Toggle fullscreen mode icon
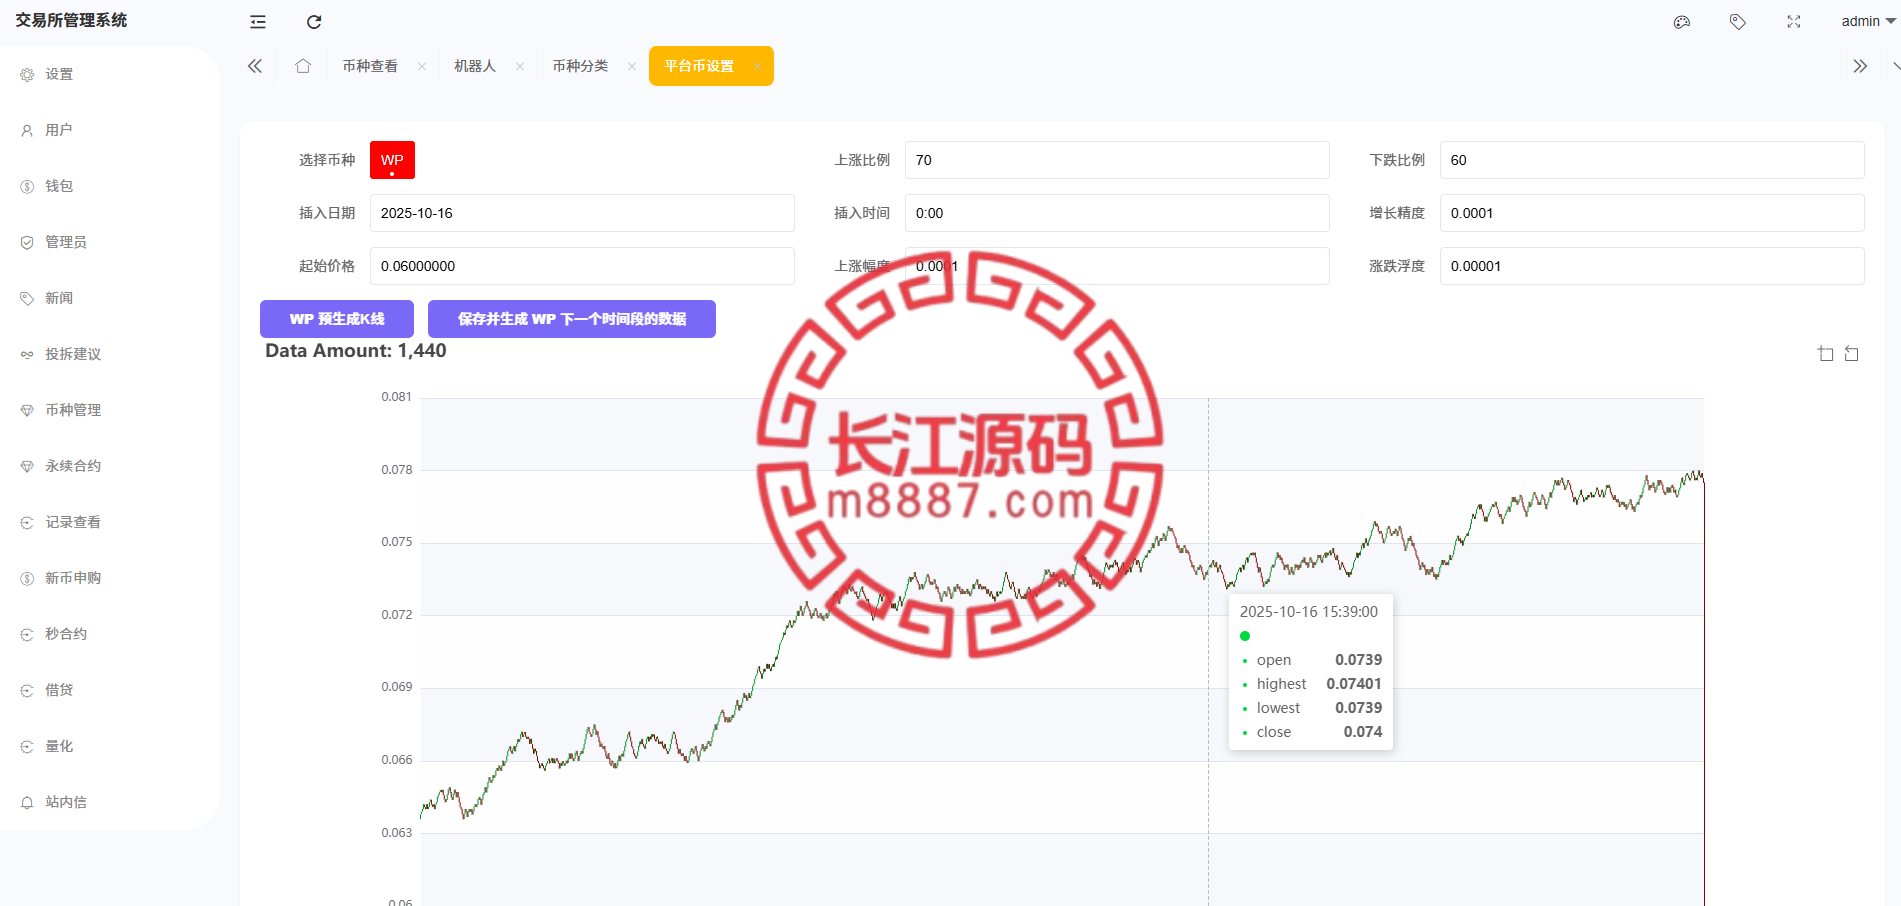Screen dimensions: 1901x906 click(x=1794, y=22)
